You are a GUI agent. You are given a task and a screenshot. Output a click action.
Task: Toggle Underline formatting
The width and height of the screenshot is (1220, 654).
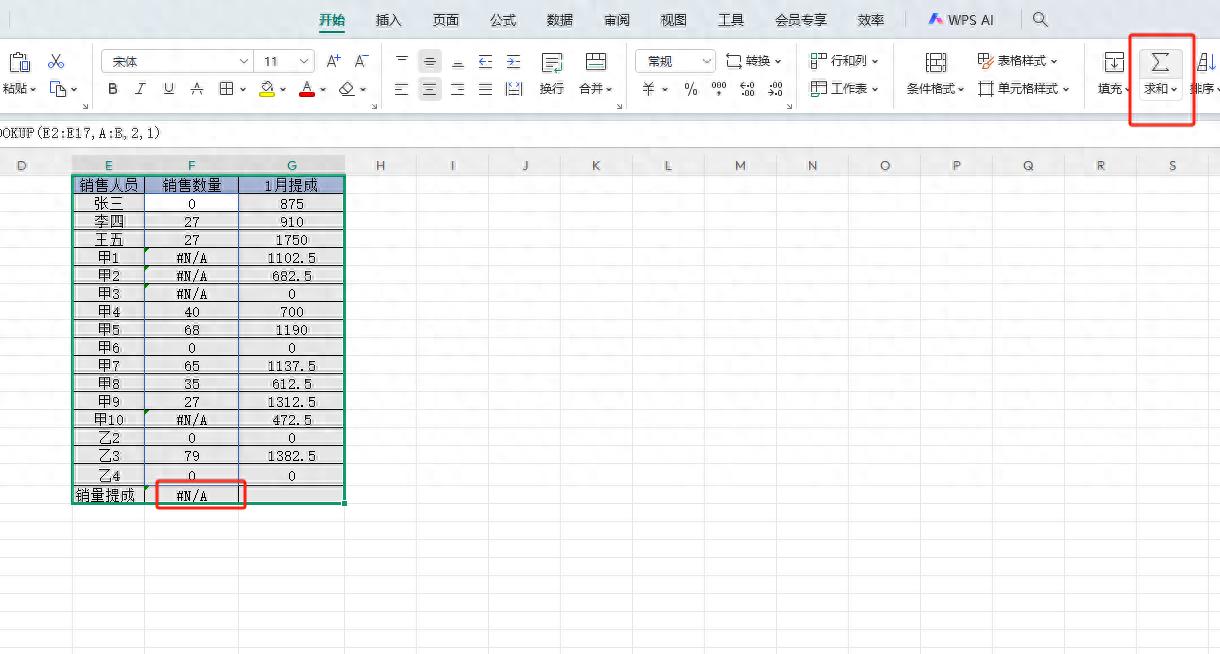[168, 89]
